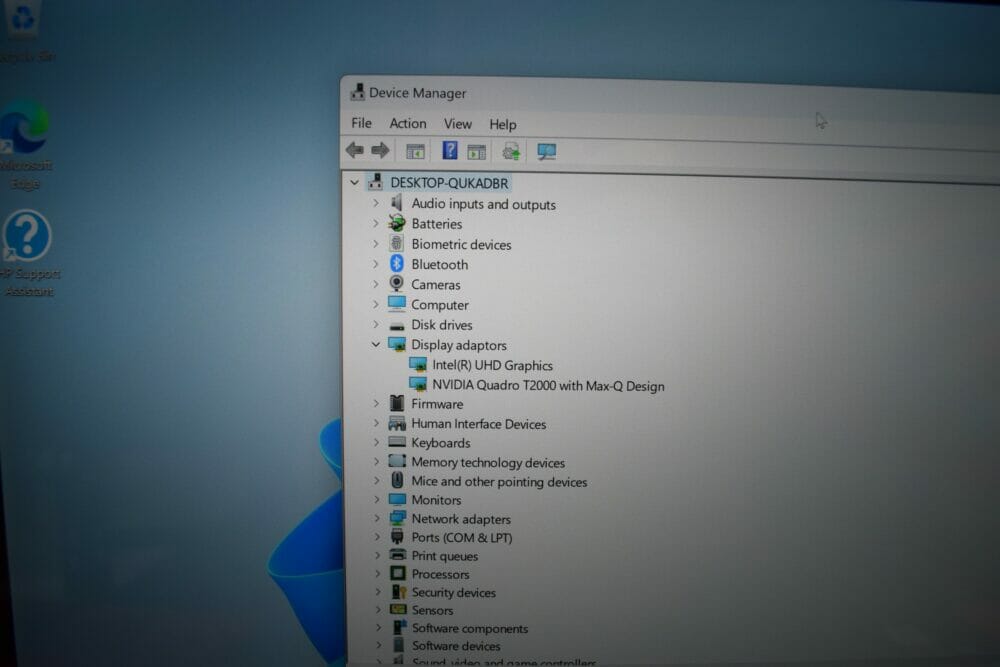Screen dimensions: 1000x667
Task: Expand the Disk drives category
Action: (376, 324)
